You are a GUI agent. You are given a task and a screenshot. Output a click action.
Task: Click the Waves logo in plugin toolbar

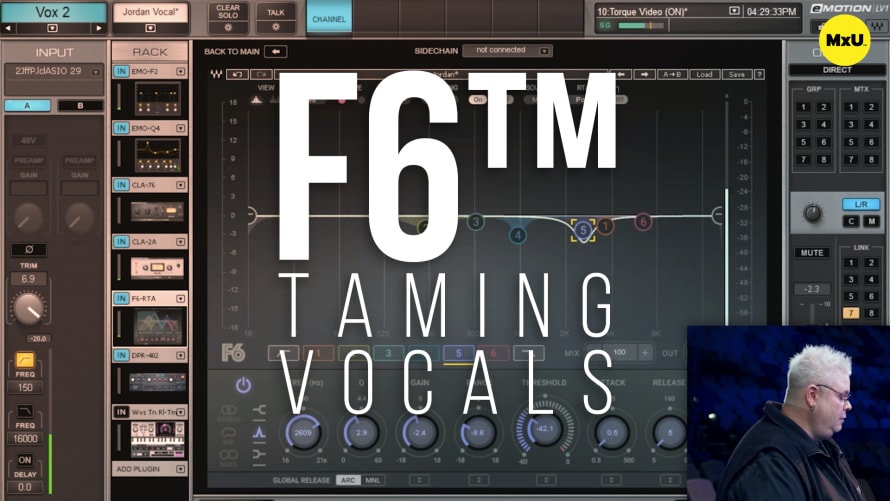point(216,74)
